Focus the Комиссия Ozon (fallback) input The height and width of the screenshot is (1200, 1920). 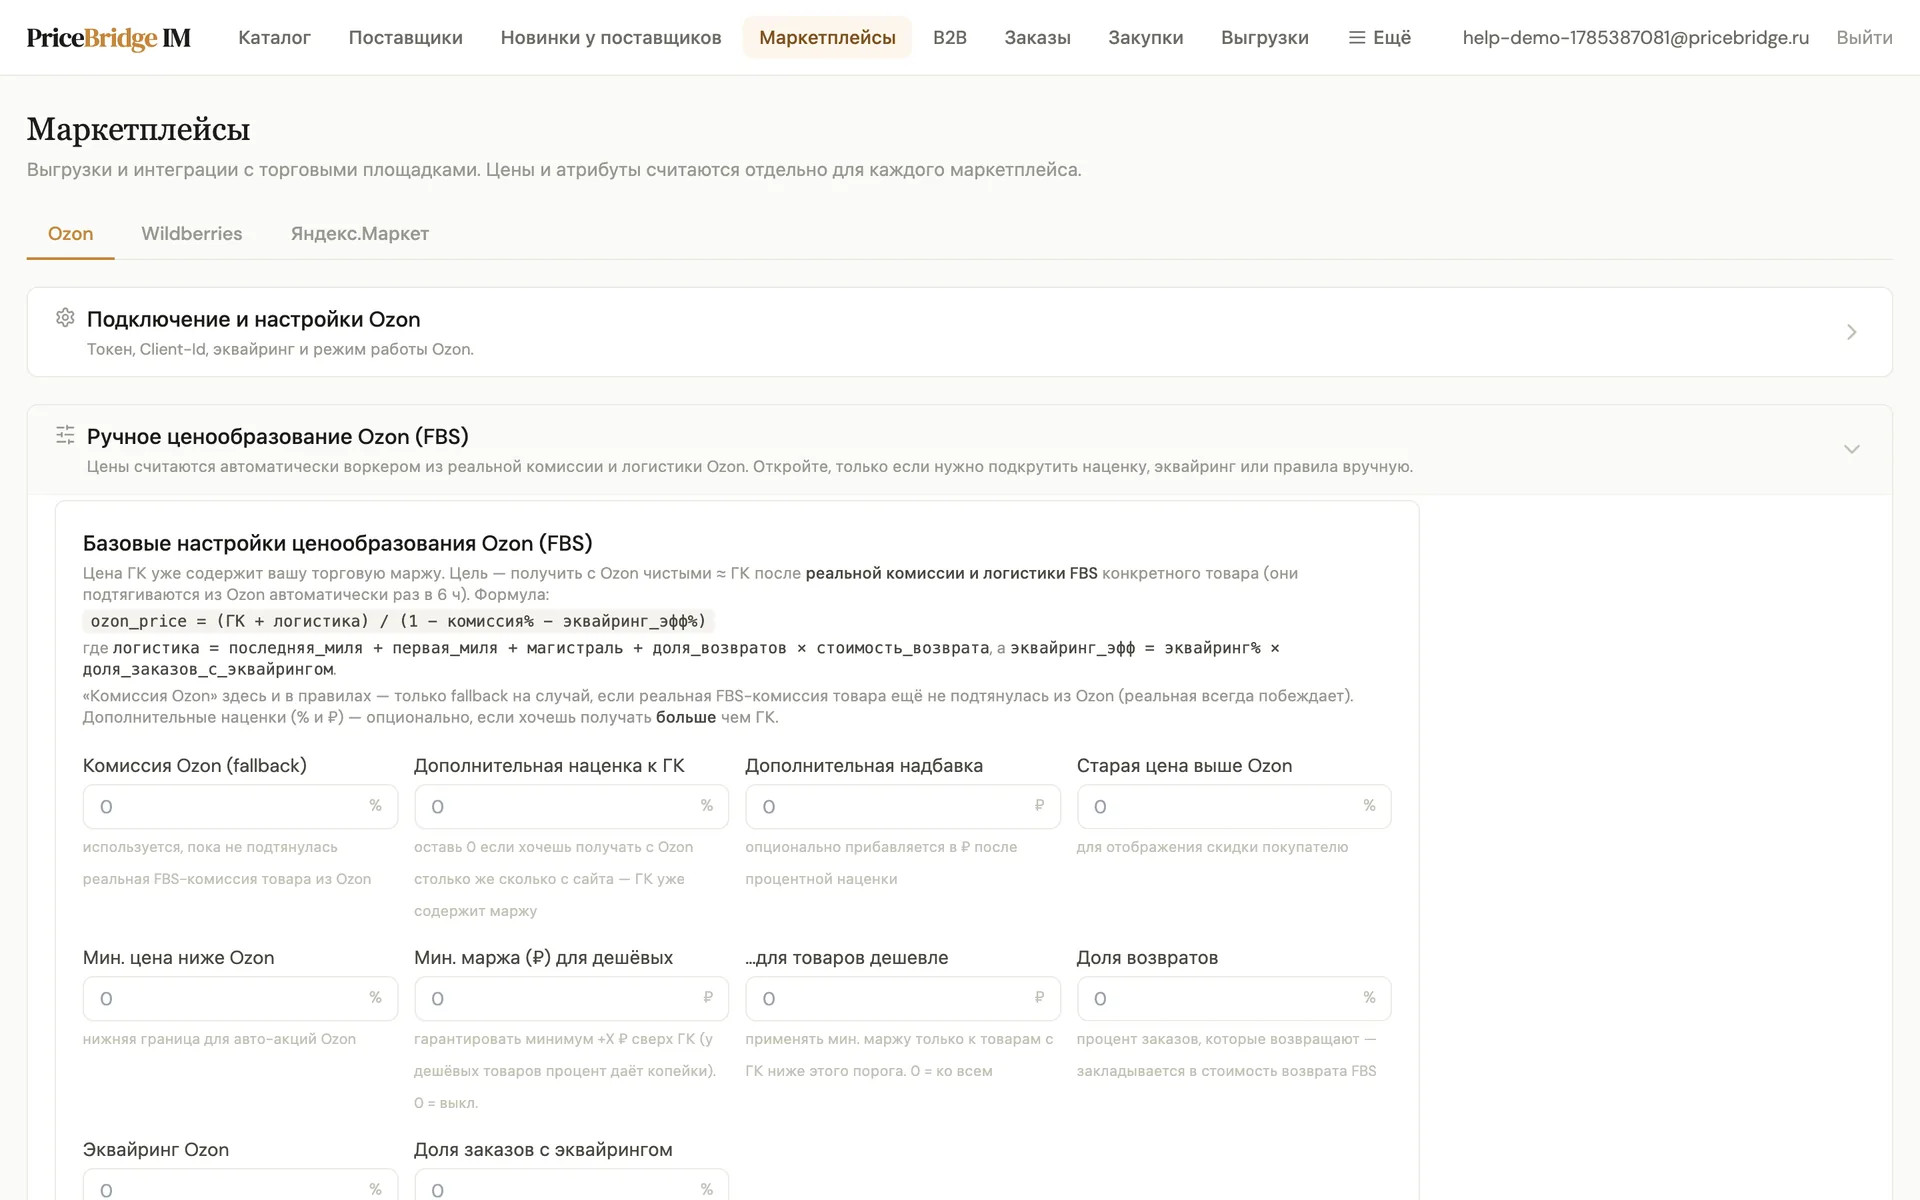240,807
